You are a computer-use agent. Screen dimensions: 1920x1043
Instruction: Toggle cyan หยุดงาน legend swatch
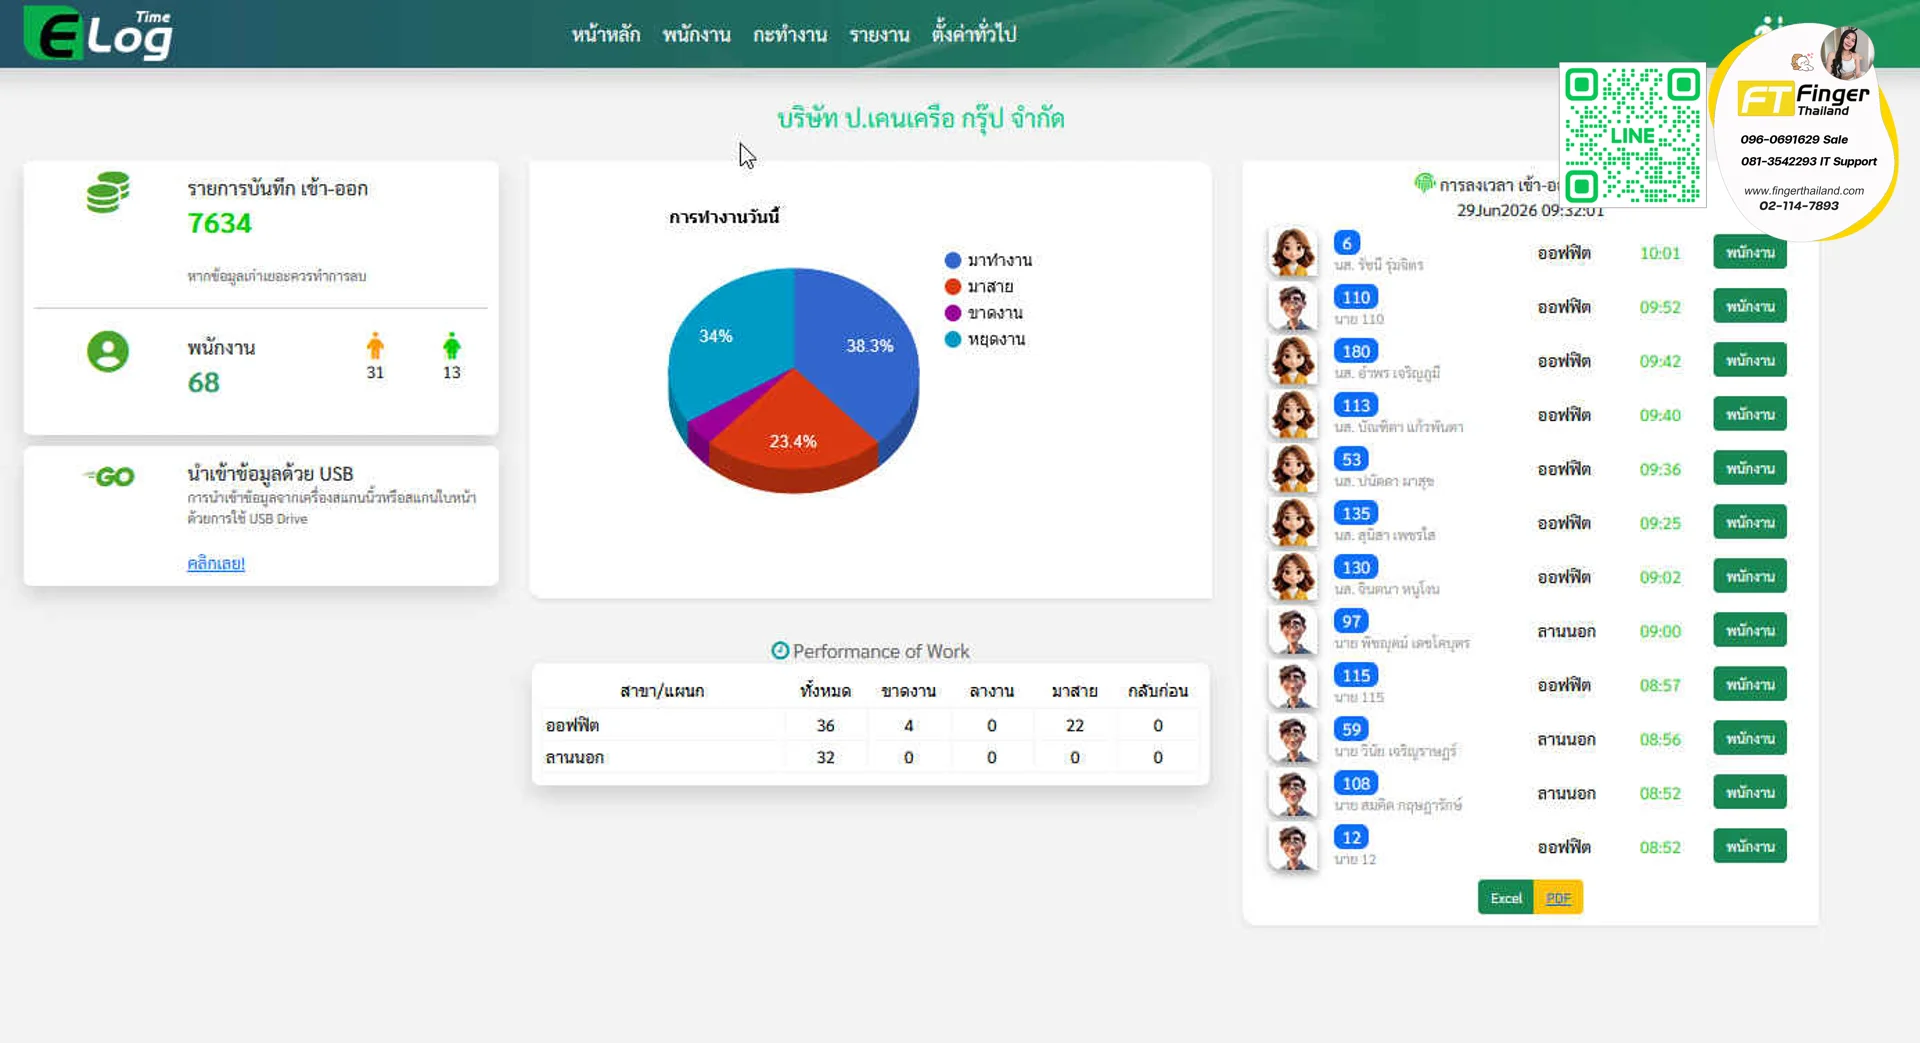click(953, 339)
